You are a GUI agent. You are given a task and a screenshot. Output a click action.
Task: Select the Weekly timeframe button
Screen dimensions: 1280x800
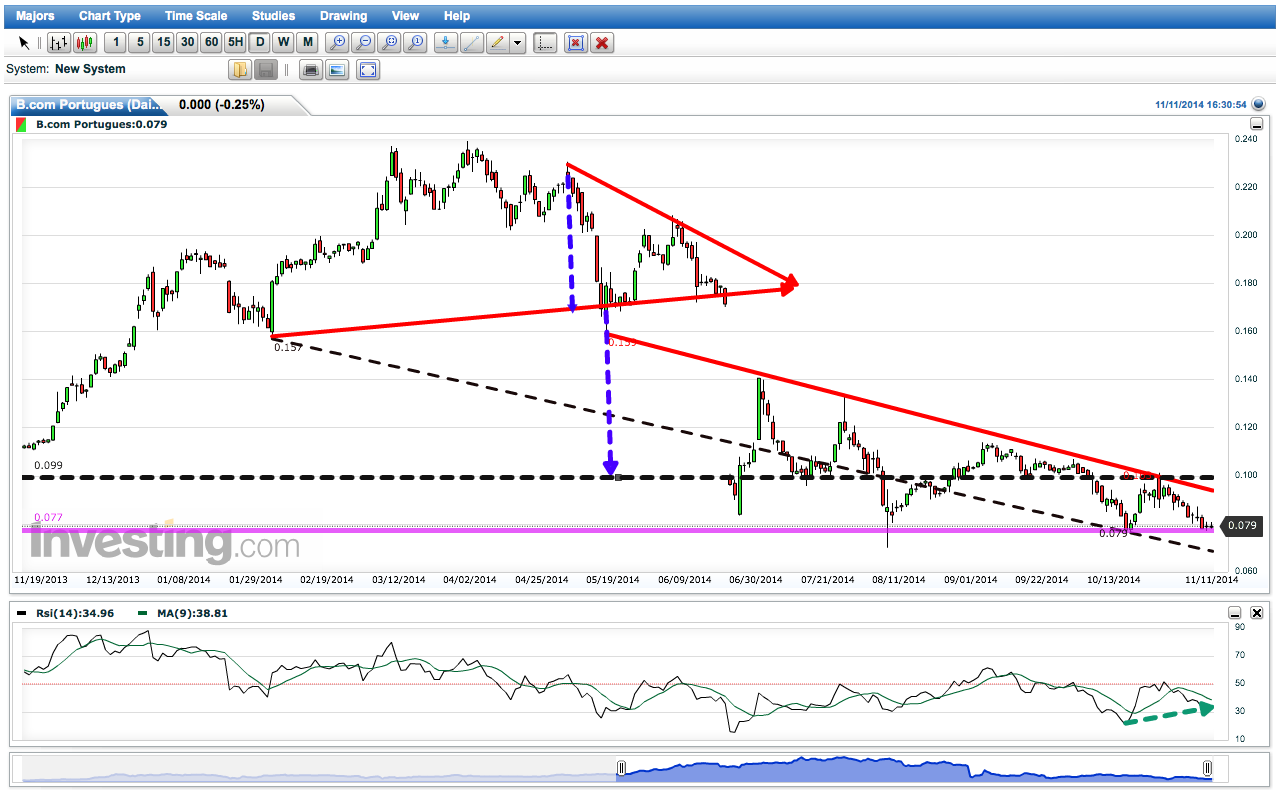[x=284, y=43]
